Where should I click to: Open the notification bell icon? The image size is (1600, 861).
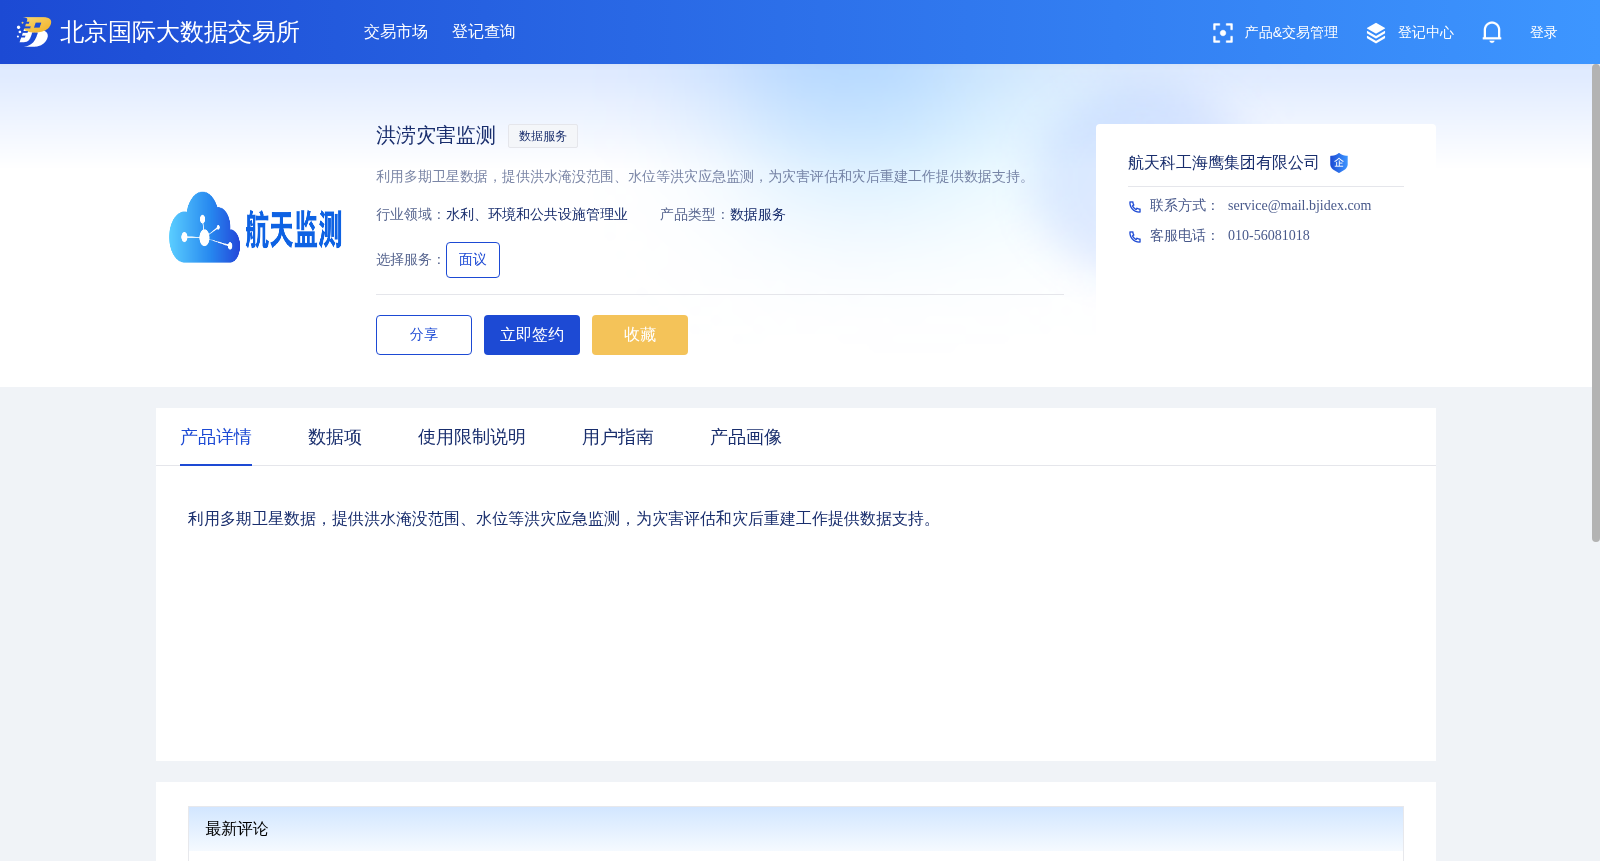pos(1492,32)
